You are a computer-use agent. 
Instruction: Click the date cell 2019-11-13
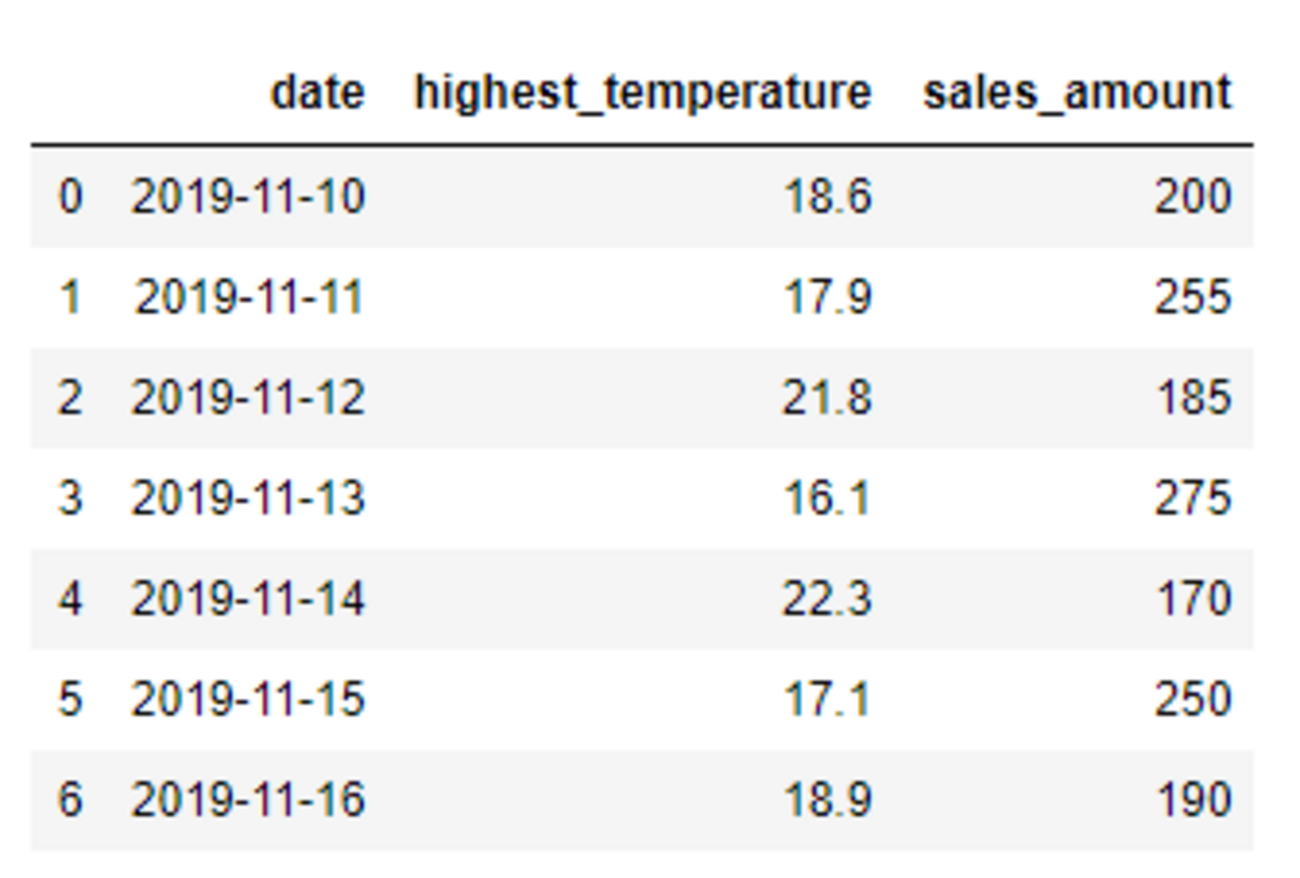(x=248, y=498)
